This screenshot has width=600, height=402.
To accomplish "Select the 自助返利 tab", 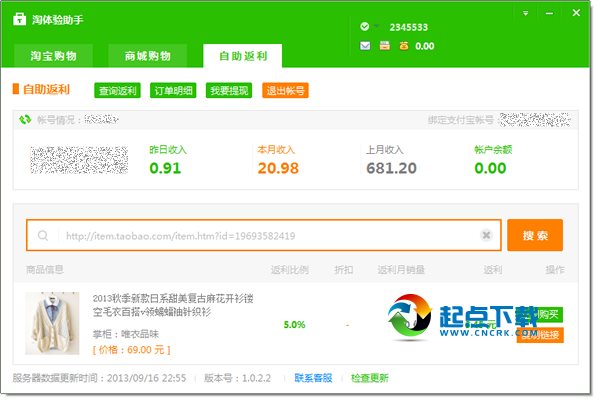I will (x=243, y=56).
